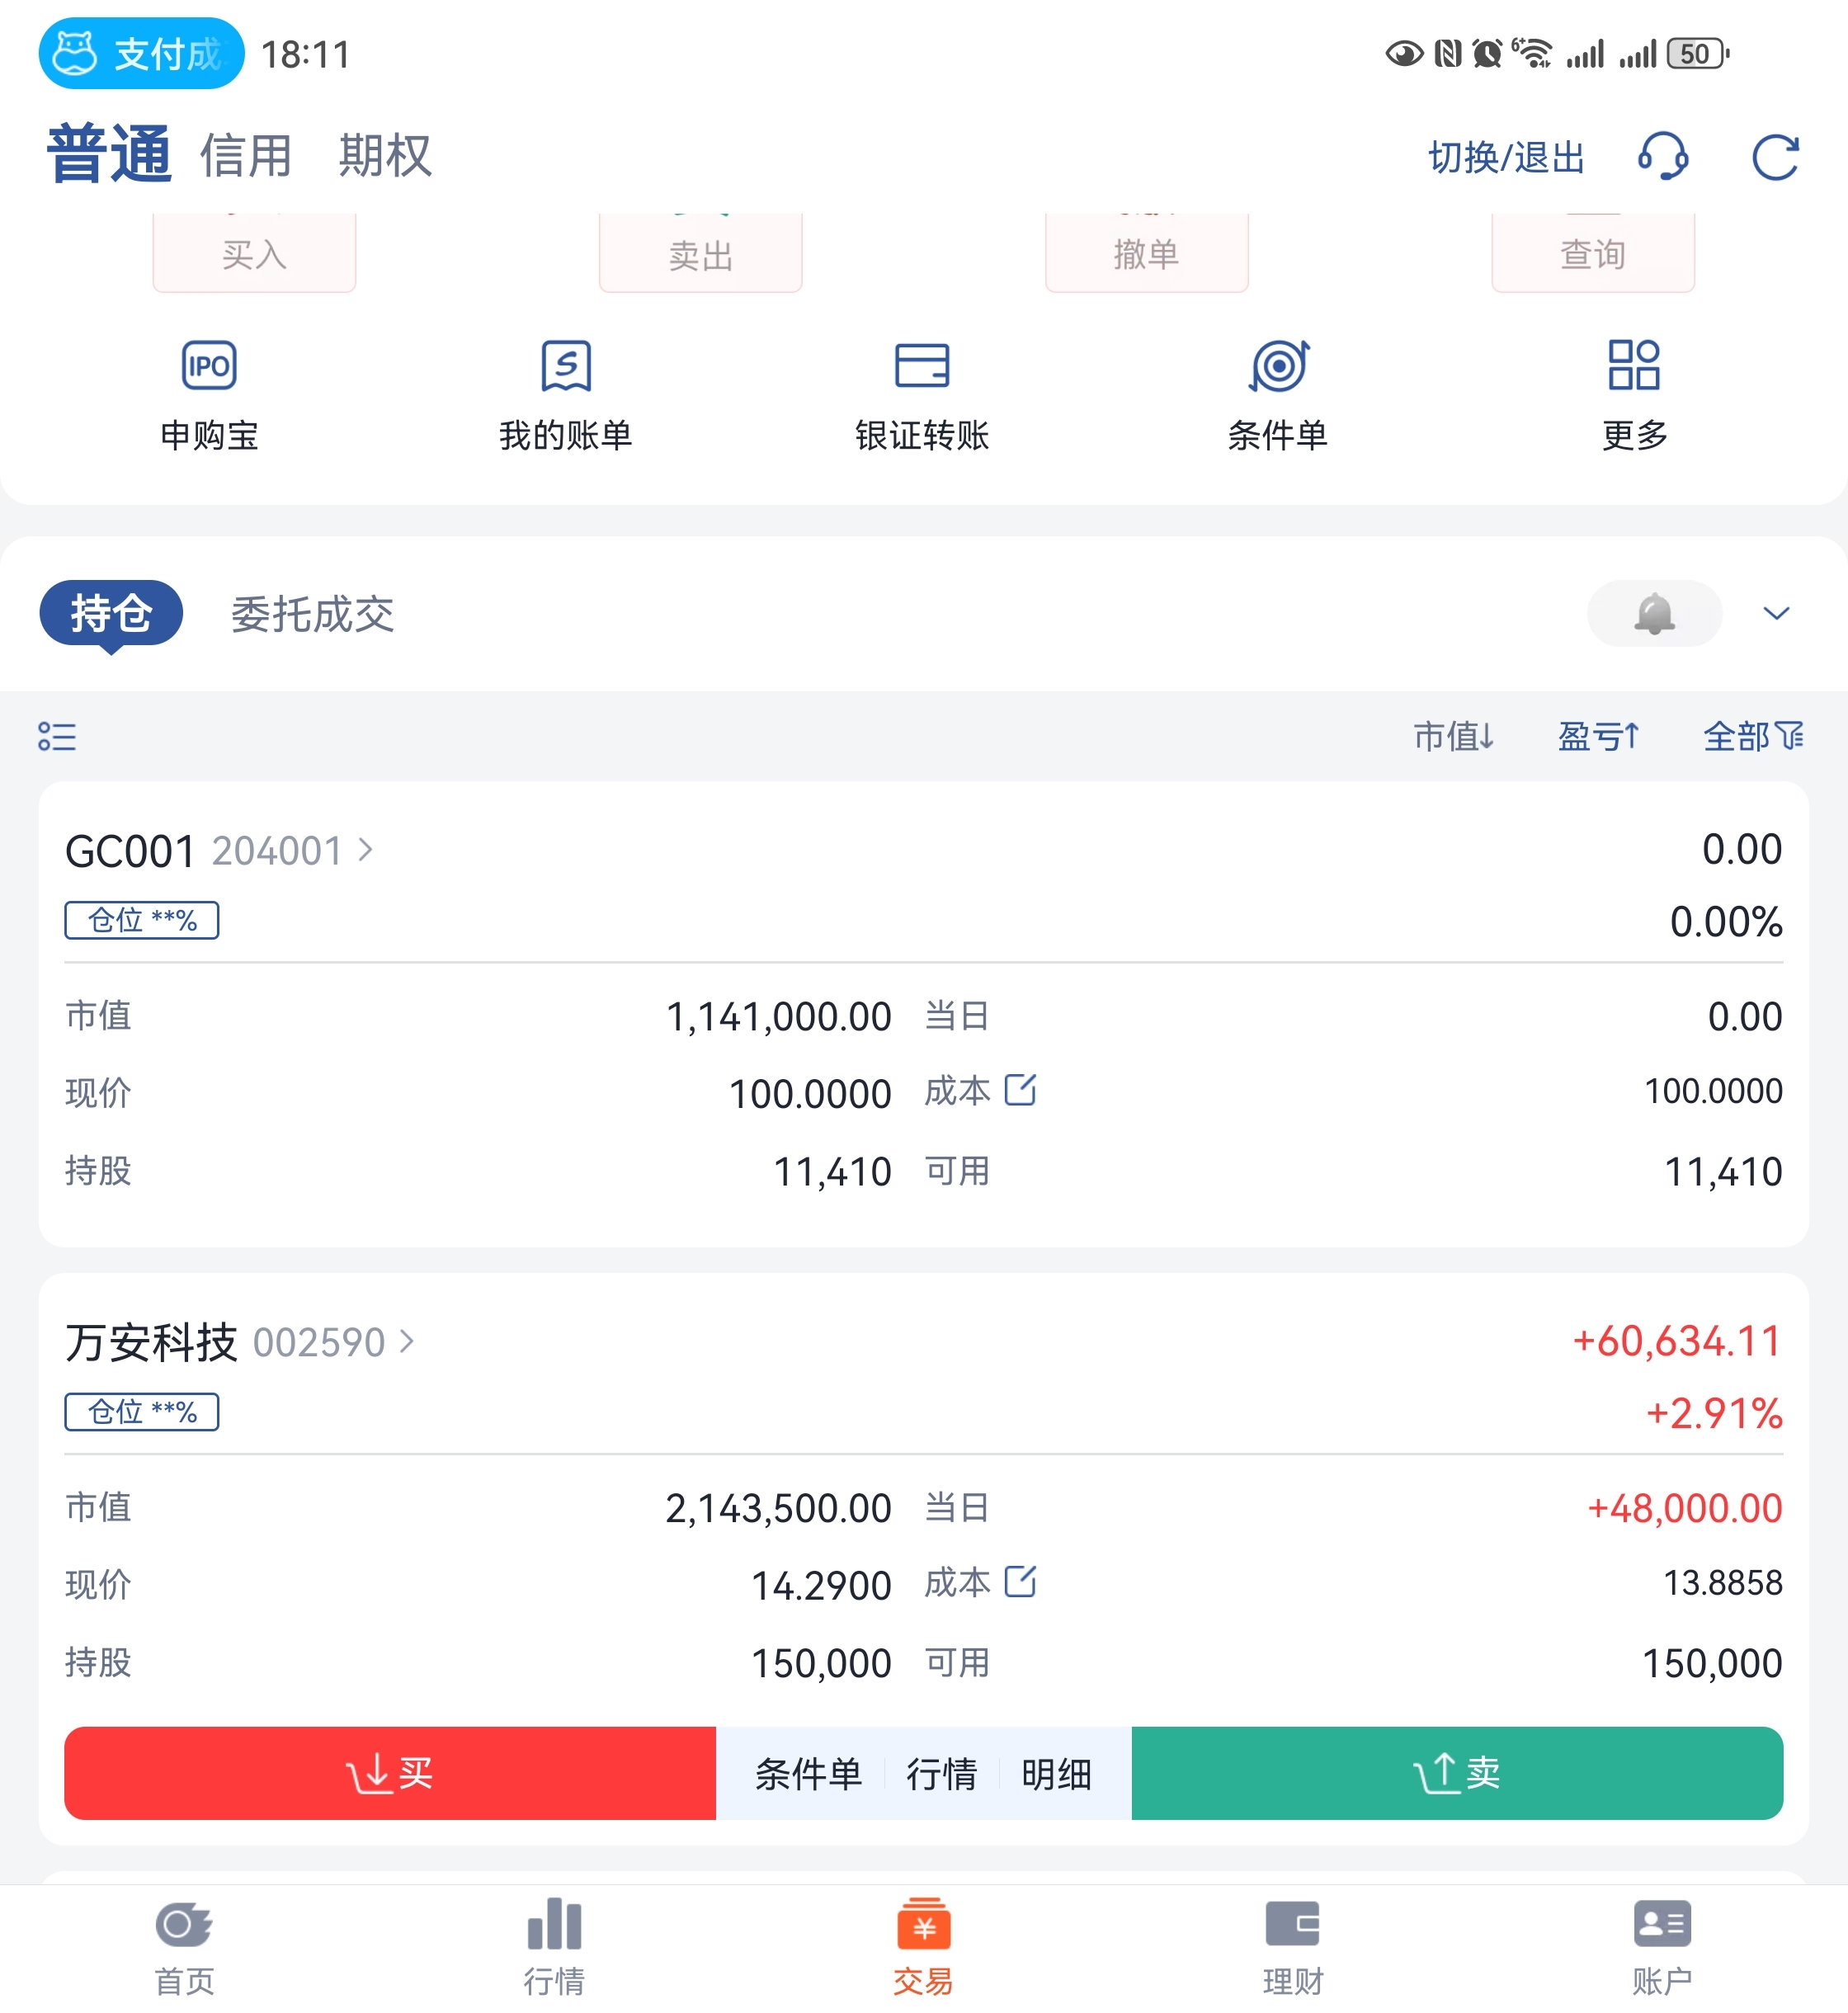1848x2013 pixels.
Task: Sort holdings by 市值
Action: [1454, 736]
